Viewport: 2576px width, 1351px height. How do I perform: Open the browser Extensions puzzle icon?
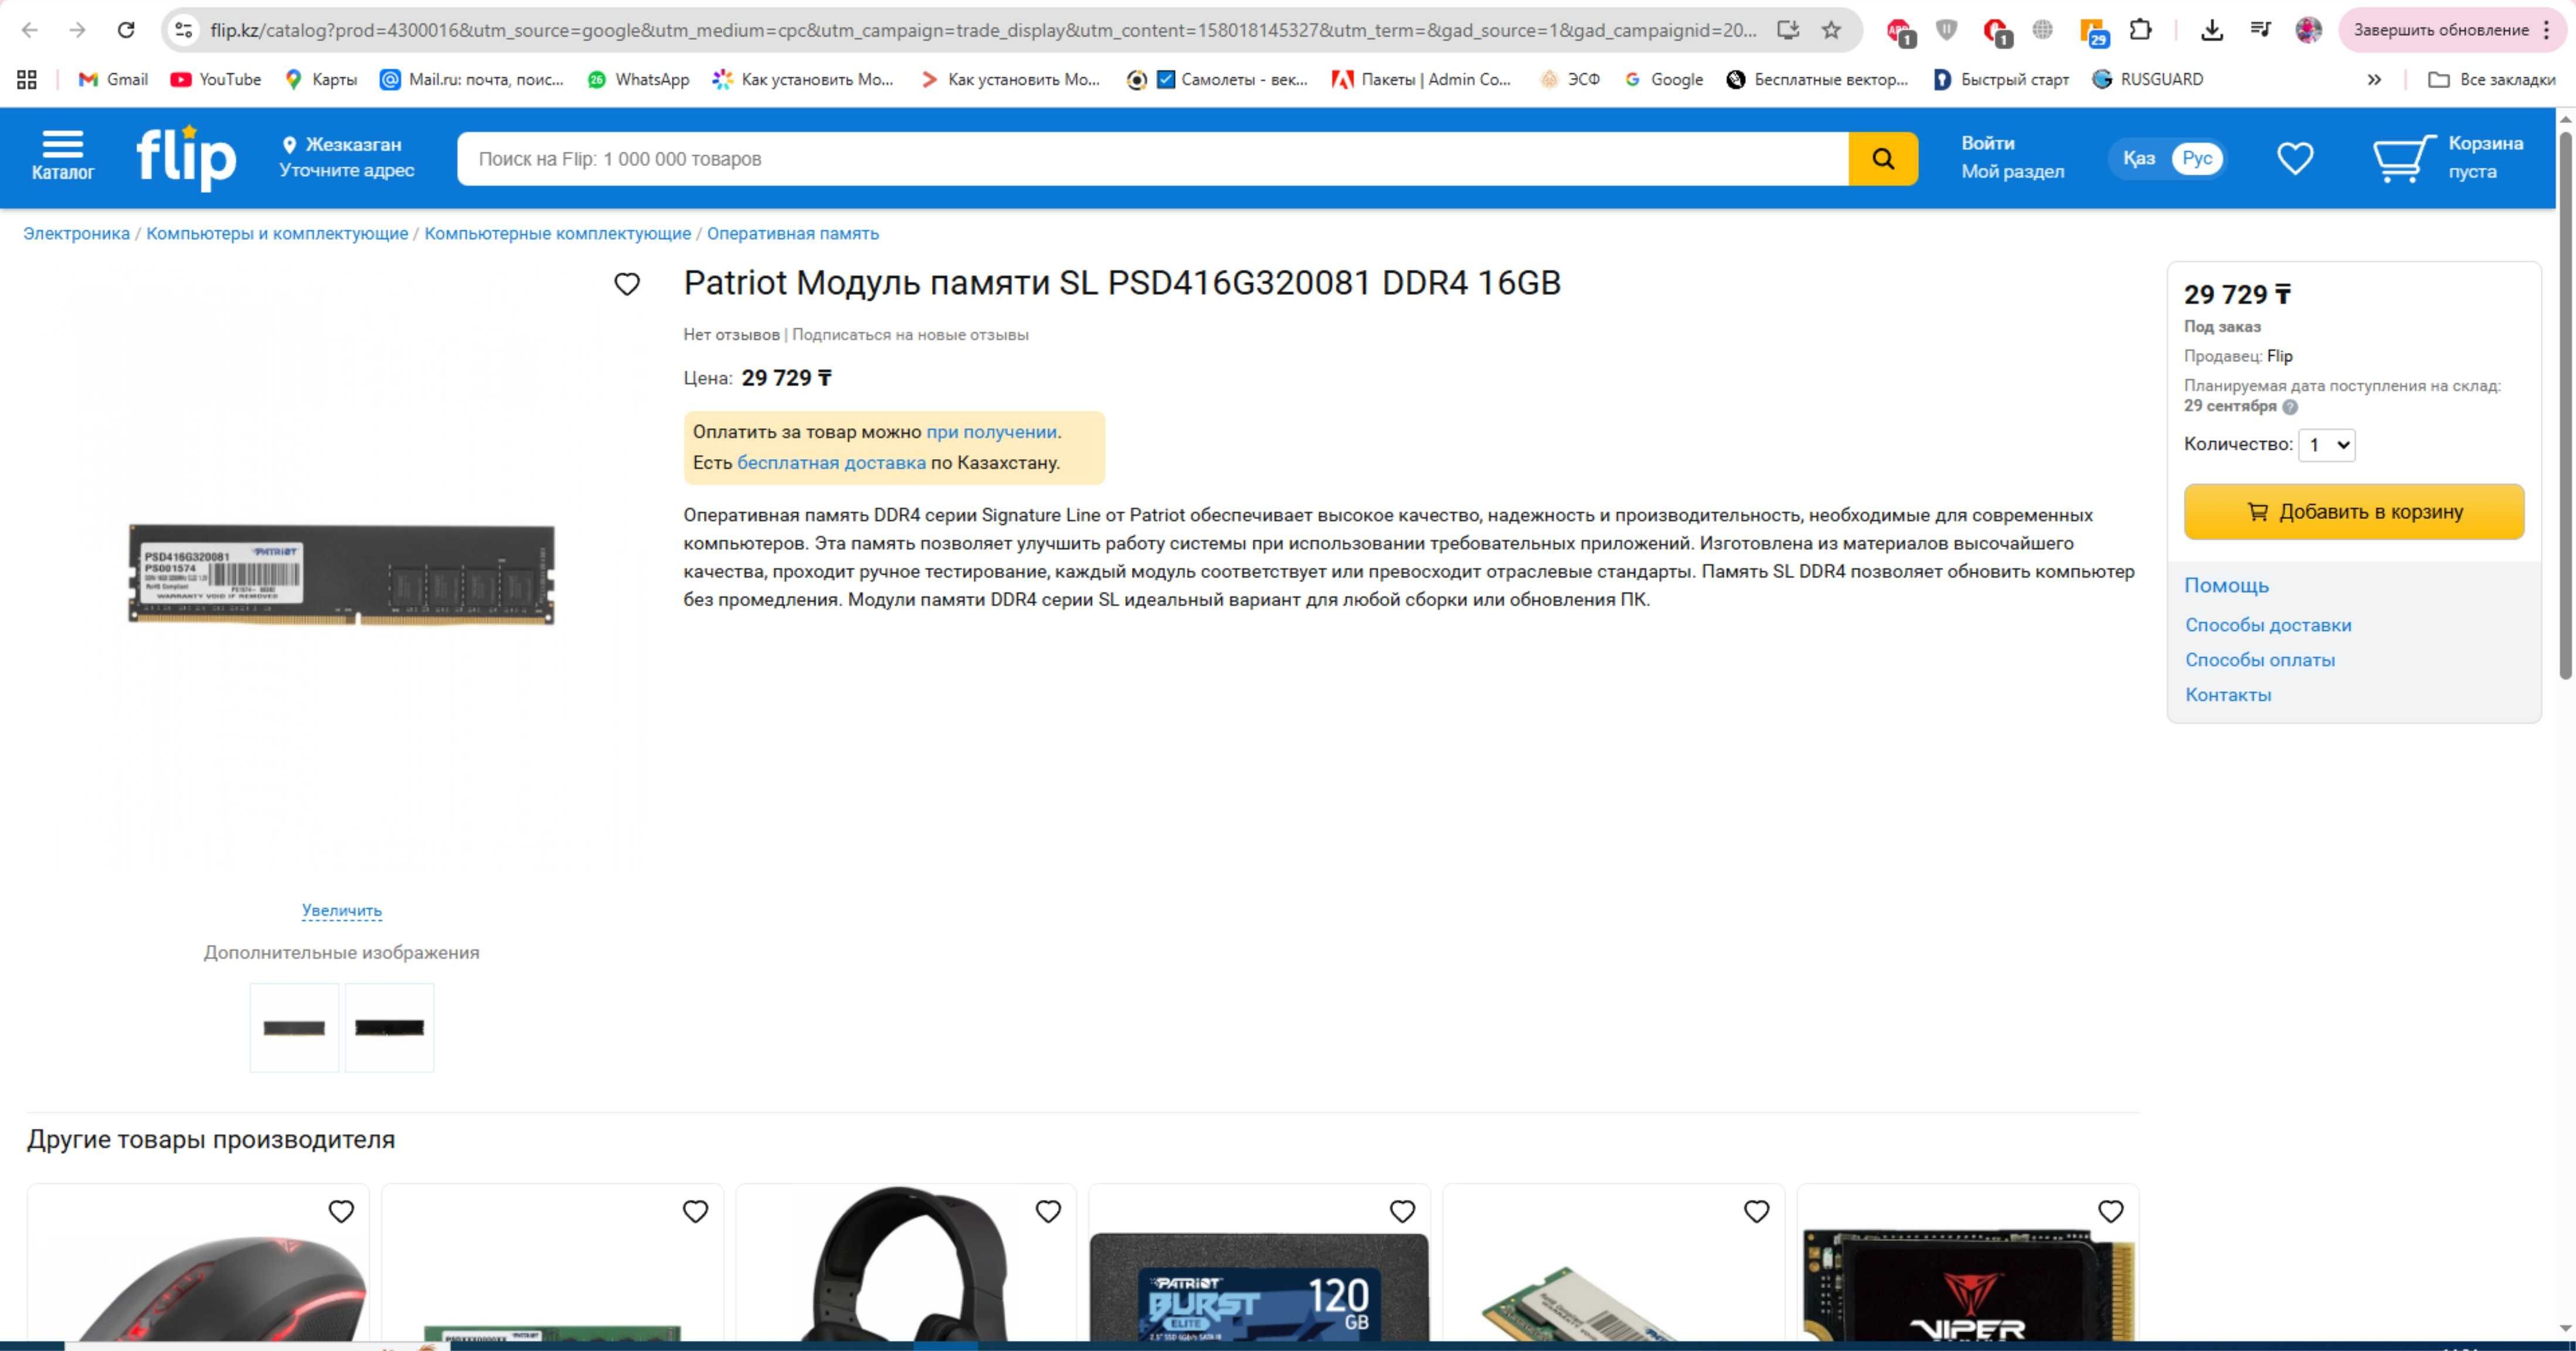pos(2140,30)
